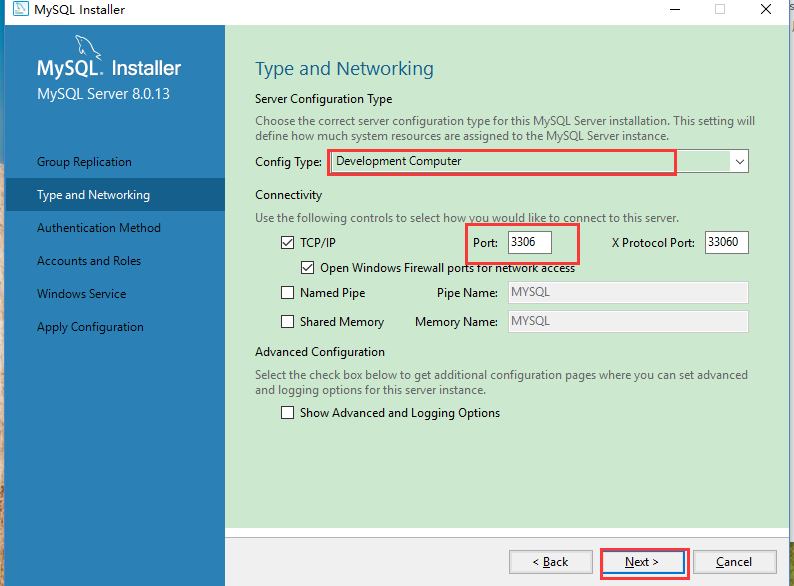794x586 pixels.
Task: Click the Back button
Action: [x=550, y=562]
